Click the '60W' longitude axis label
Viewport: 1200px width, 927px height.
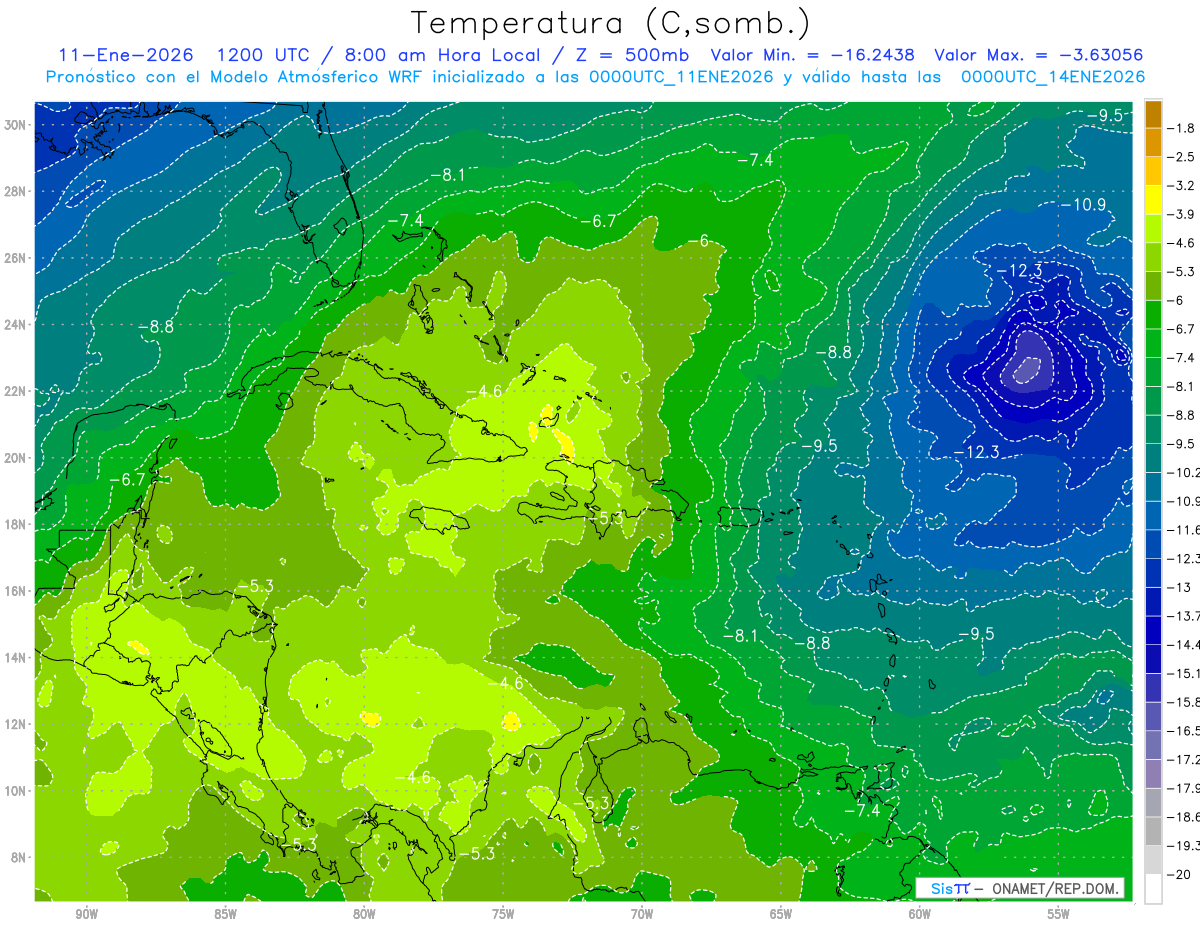point(920,914)
